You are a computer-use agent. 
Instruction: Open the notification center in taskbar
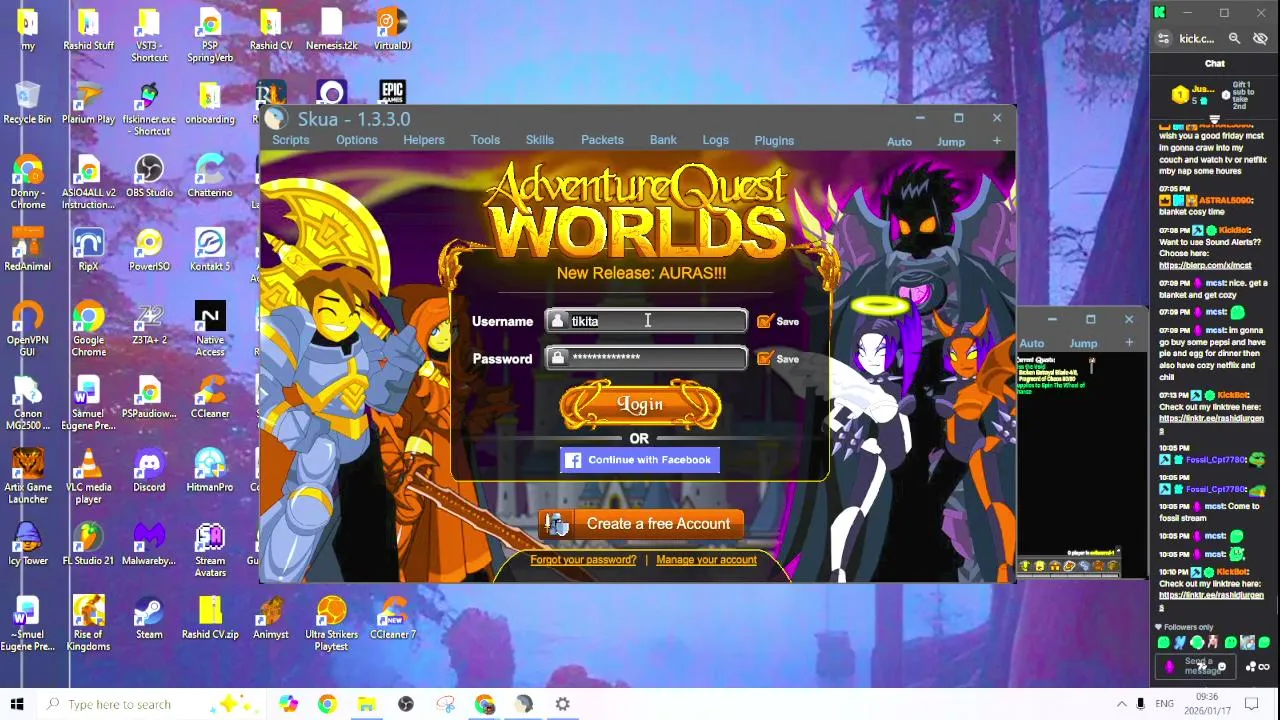tap(1251, 704)
